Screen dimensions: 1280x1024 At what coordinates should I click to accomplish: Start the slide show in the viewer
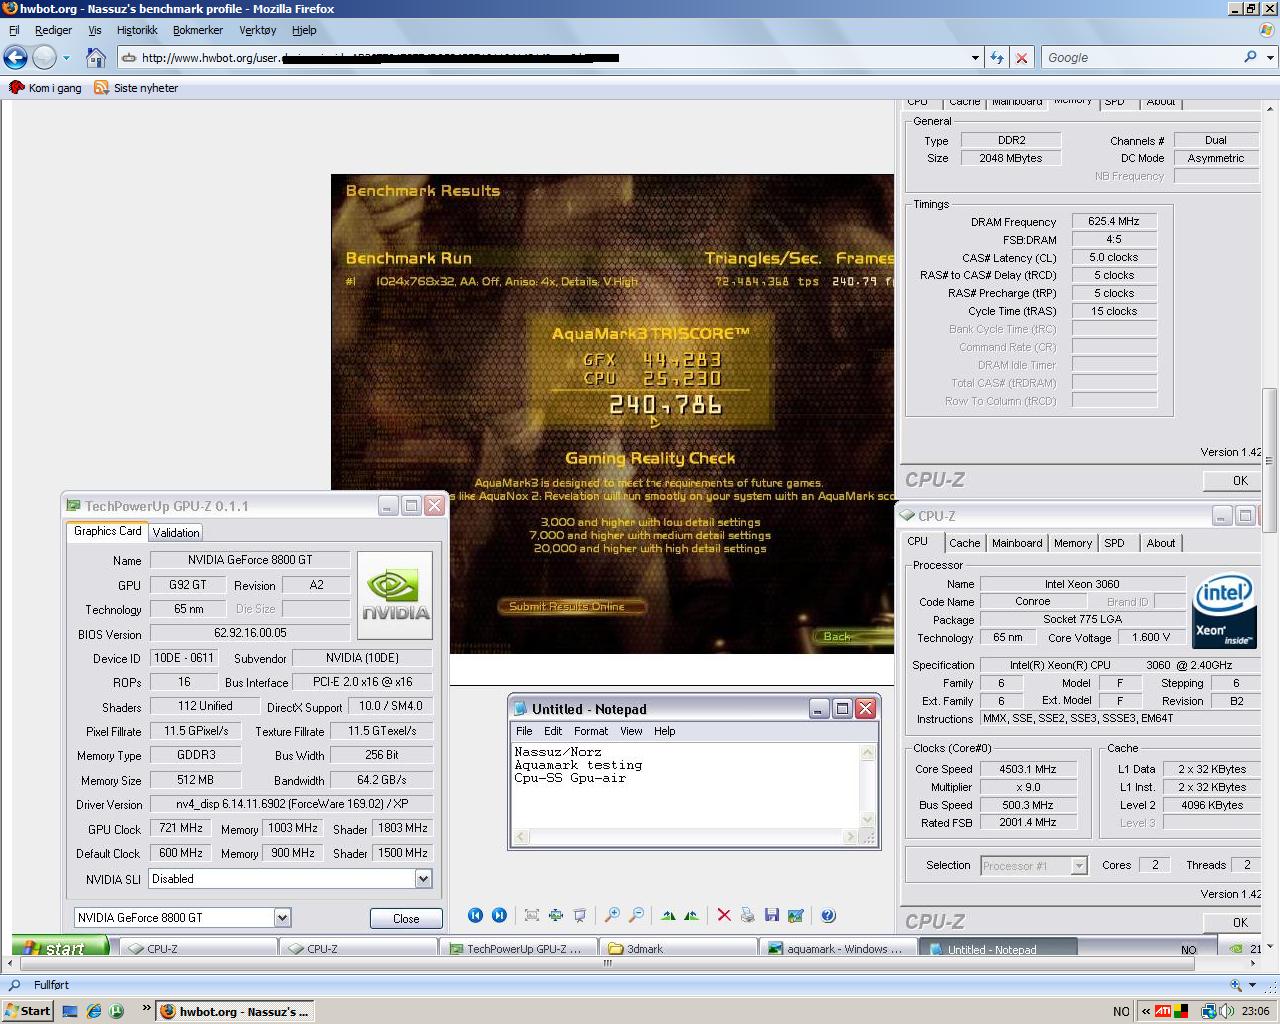point(580,915)
